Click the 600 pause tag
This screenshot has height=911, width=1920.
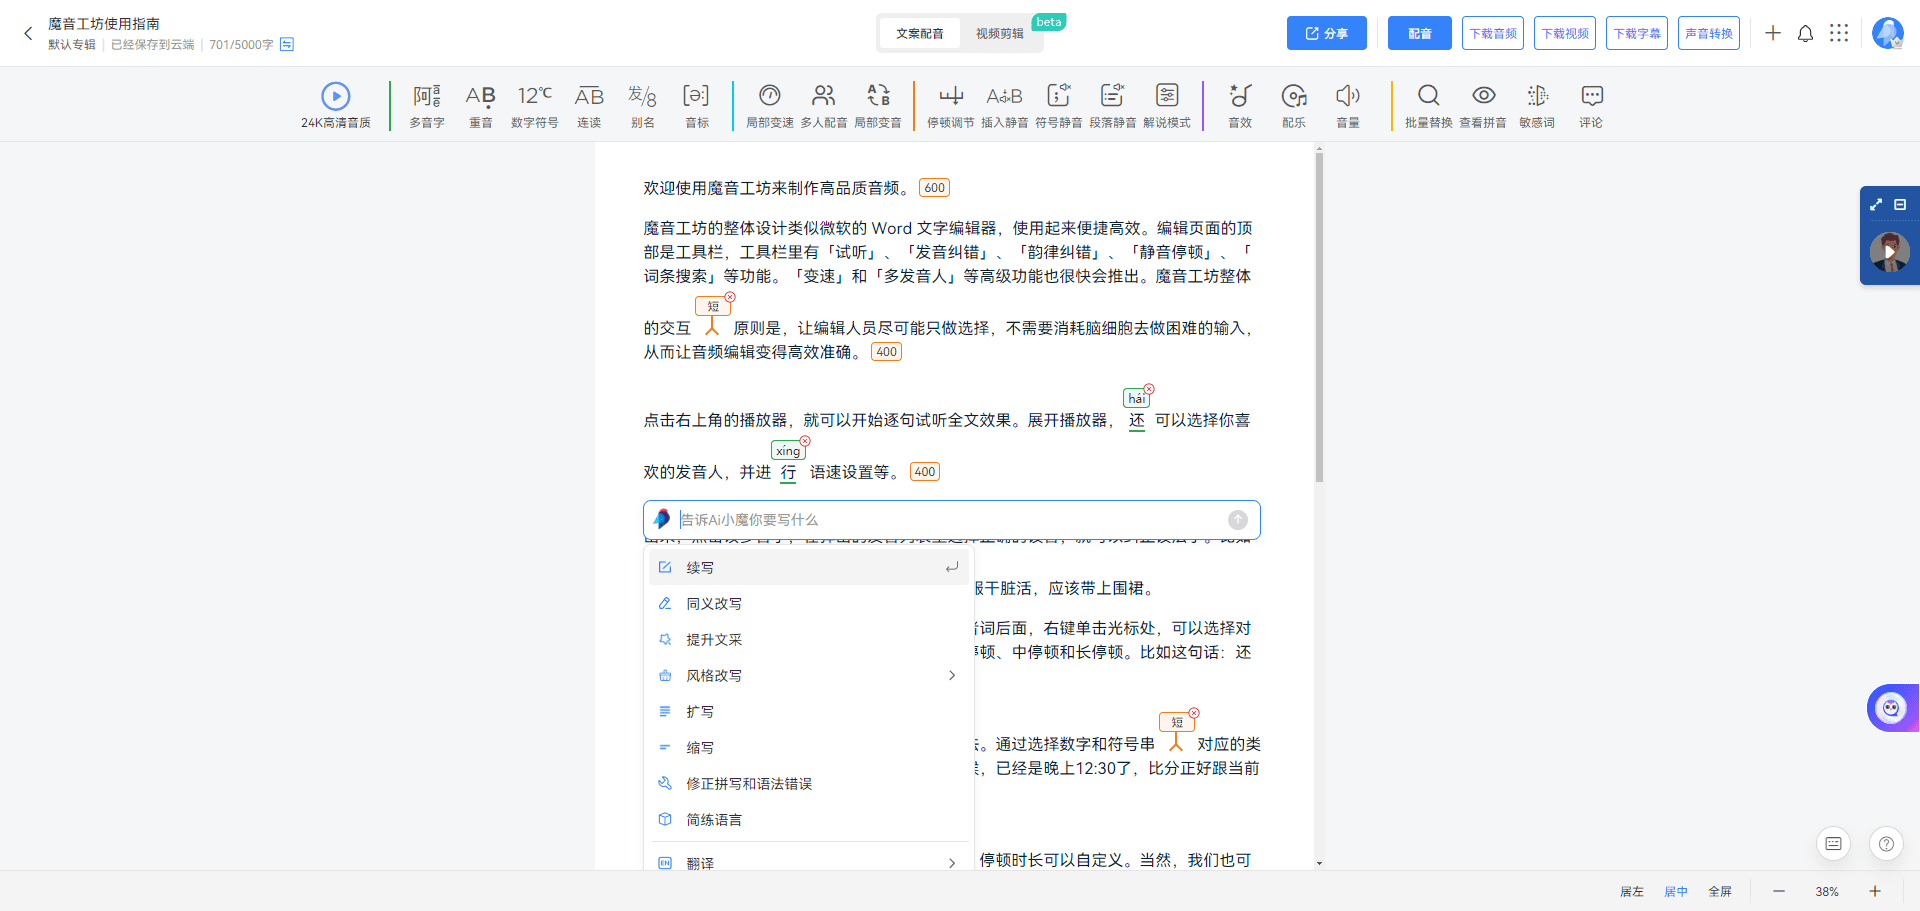(x=934, y=188)
